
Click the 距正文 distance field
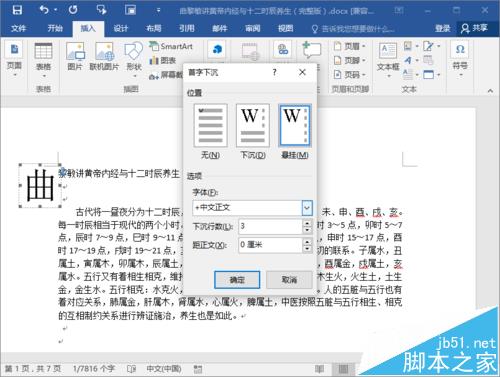click(270, 245)
